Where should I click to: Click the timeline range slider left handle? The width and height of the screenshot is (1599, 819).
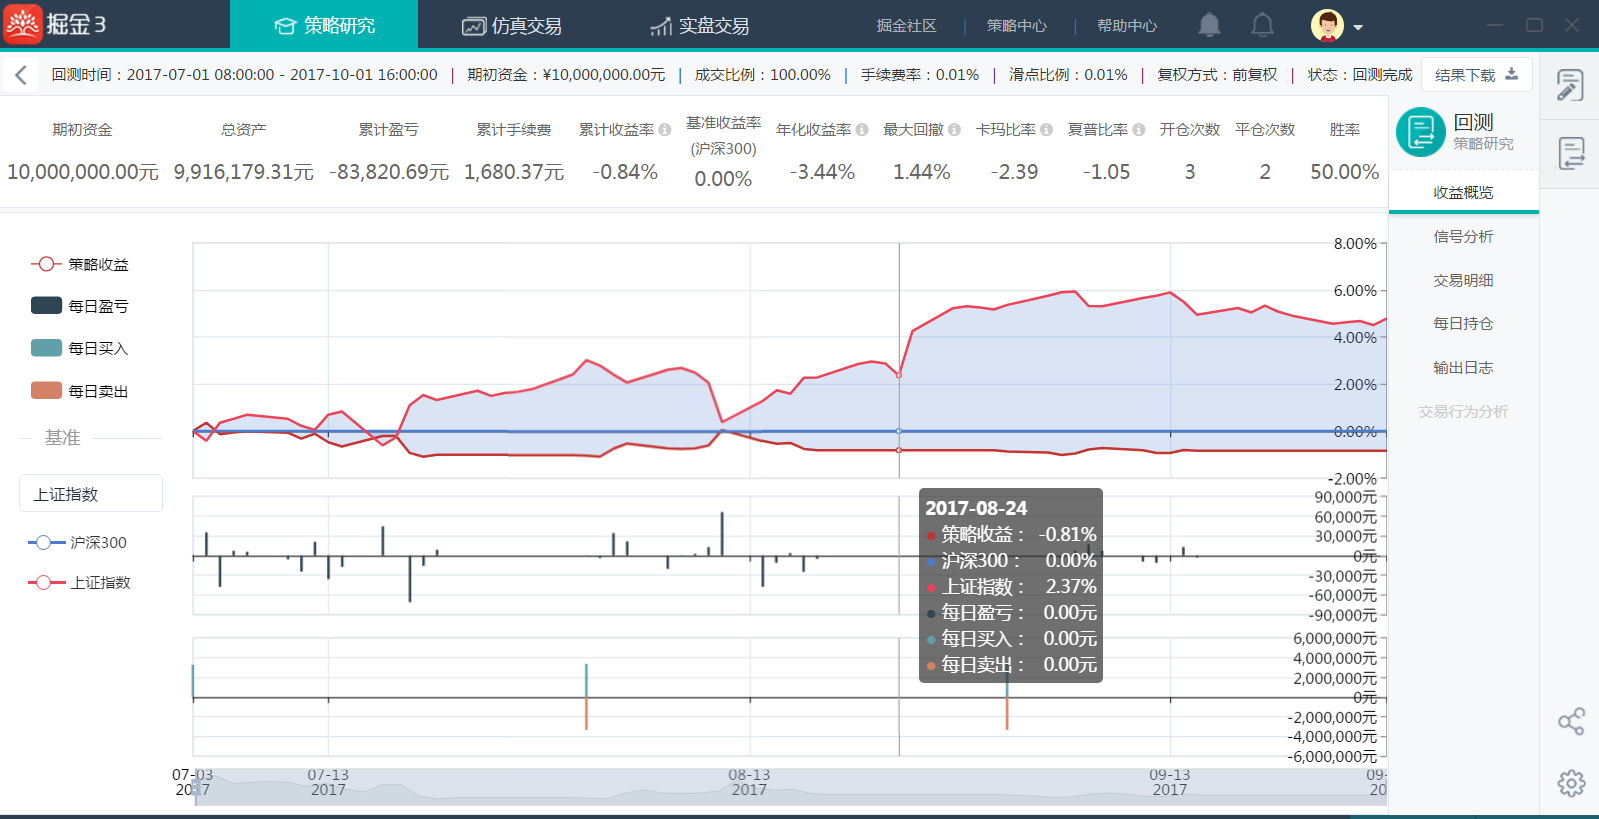click(x=196, y=787)
